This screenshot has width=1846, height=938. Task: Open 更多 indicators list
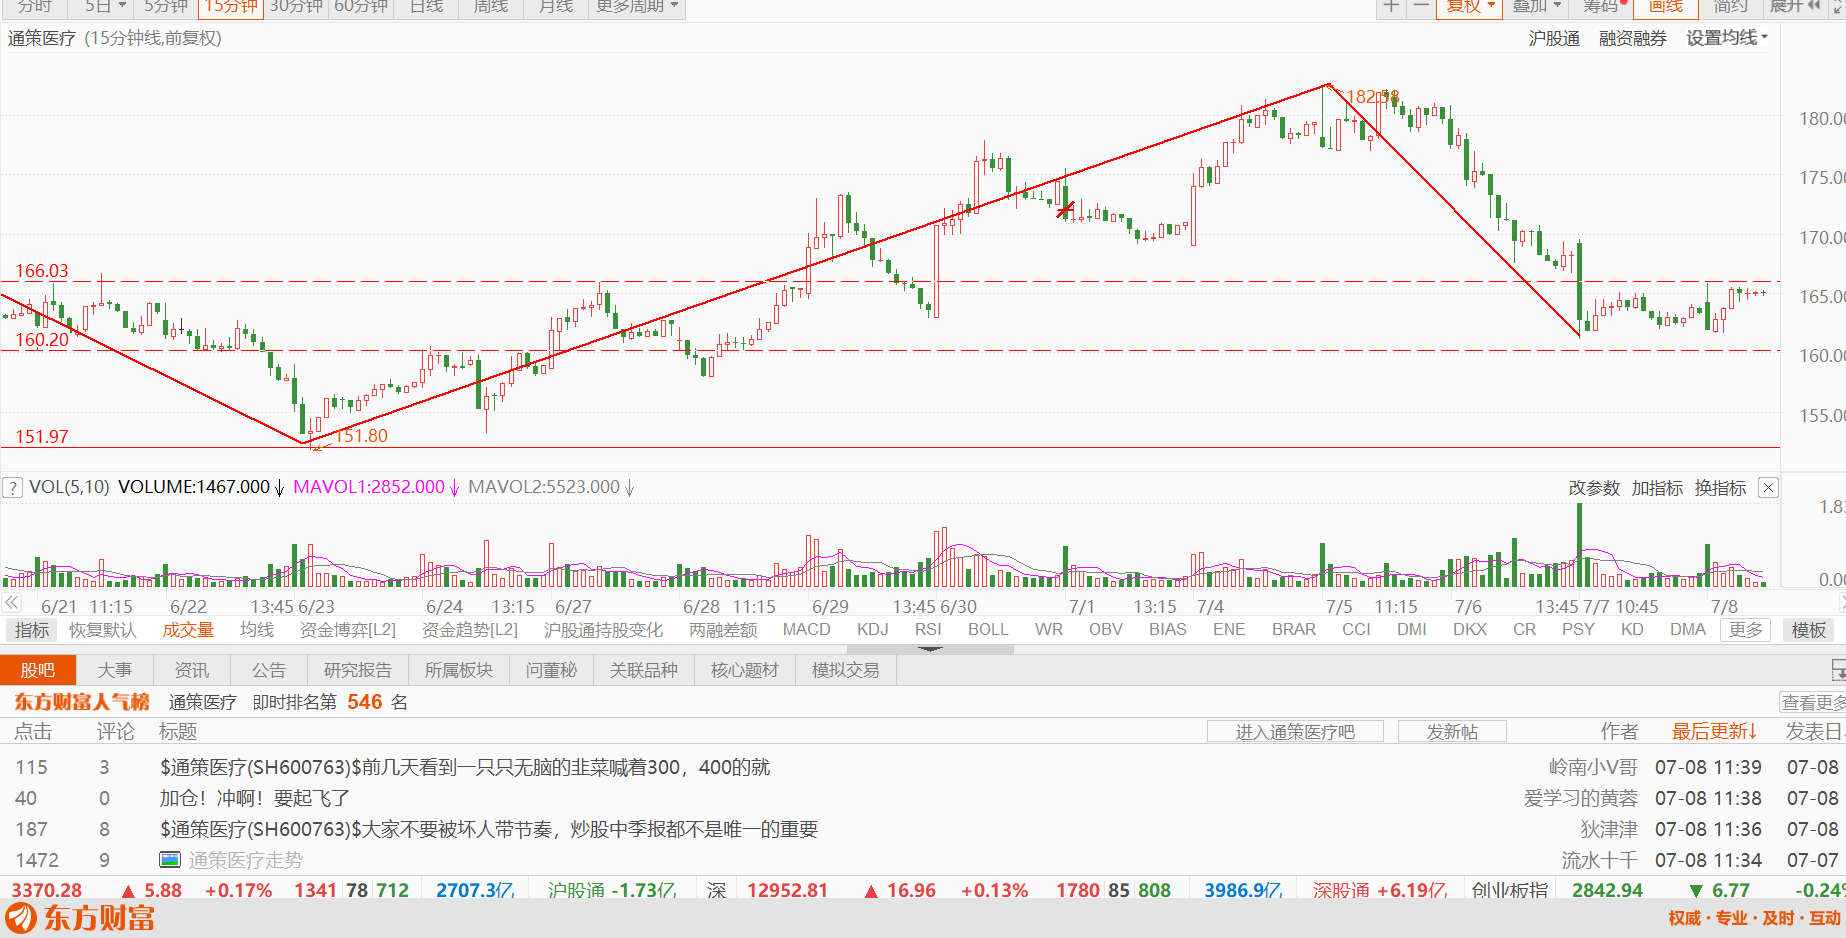click(x=1746, y=630)
